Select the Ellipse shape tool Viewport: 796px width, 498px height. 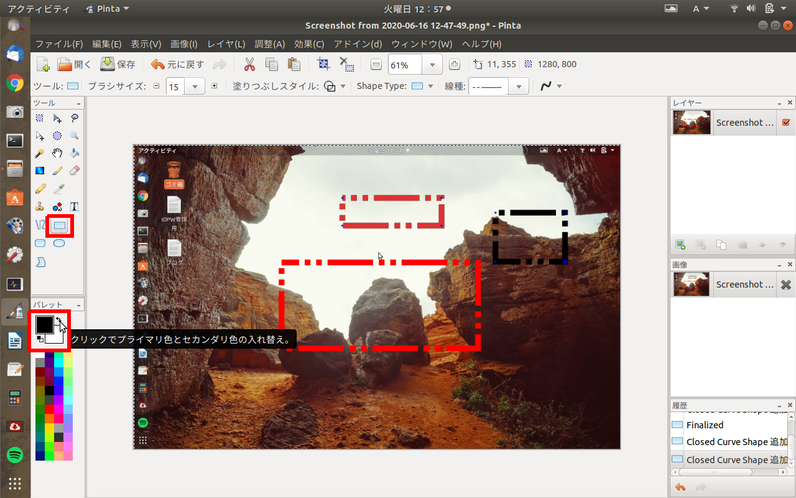[59, 244]
